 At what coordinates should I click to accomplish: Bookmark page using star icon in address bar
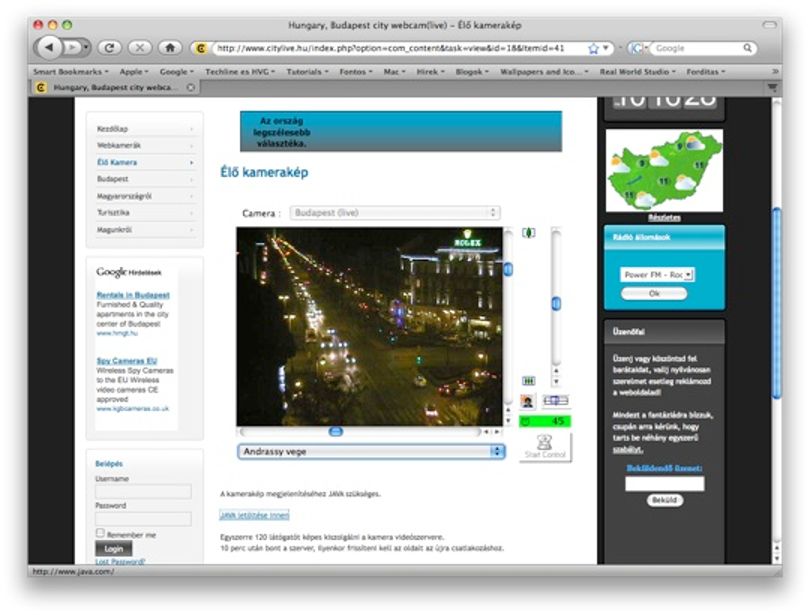pyautogui.click(x=593, y=49)
